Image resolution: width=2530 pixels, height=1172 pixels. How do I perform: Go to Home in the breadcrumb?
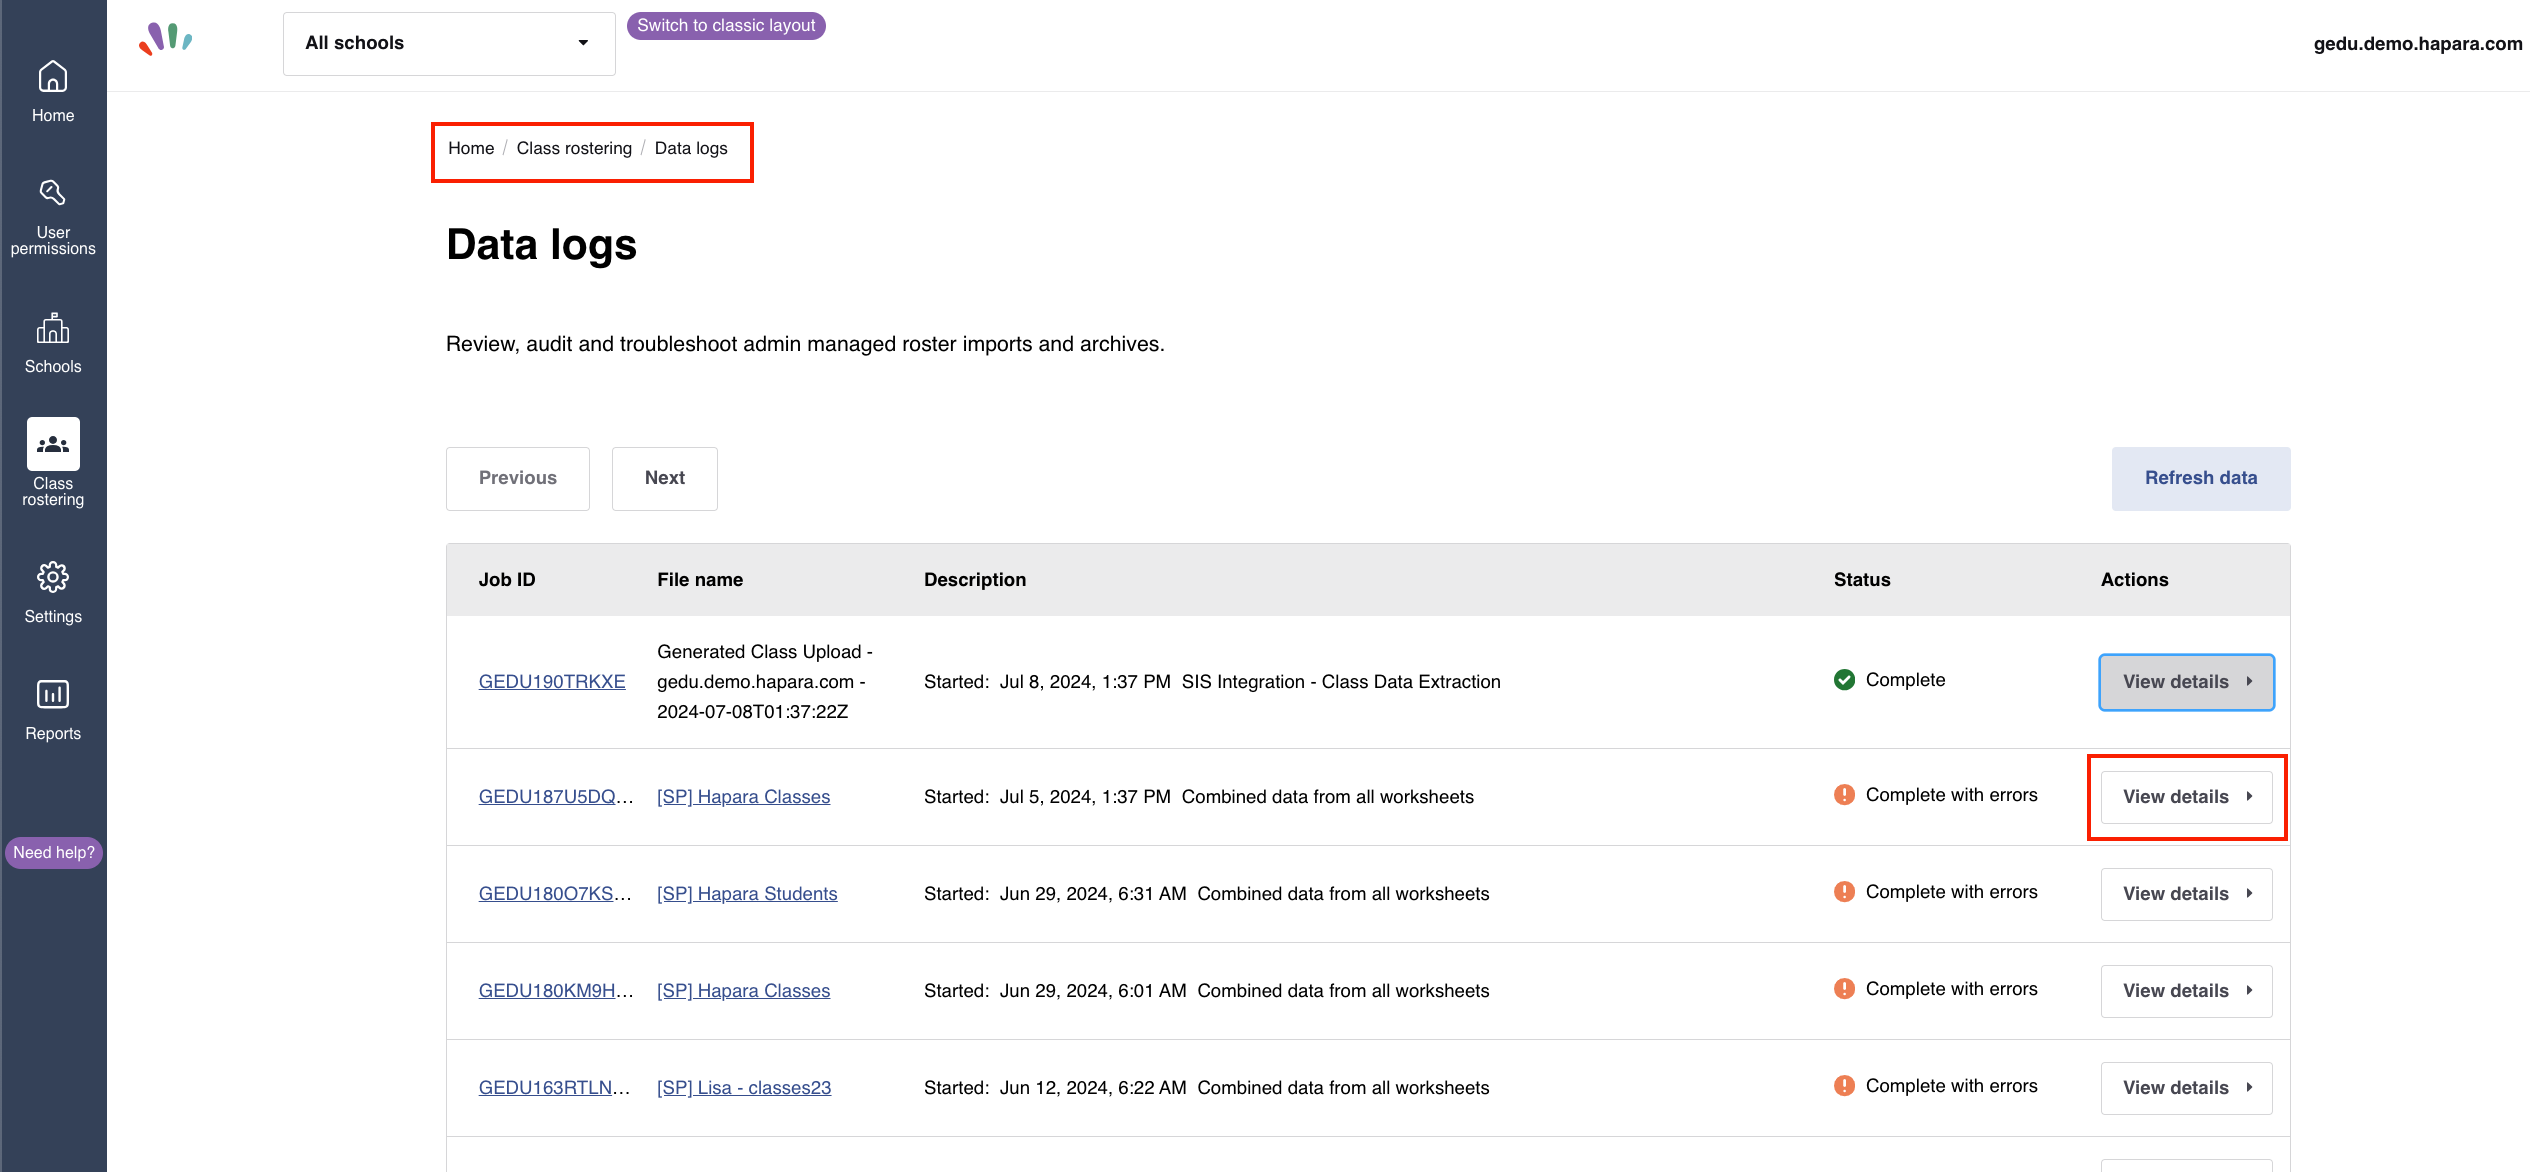tap(471, 149)
